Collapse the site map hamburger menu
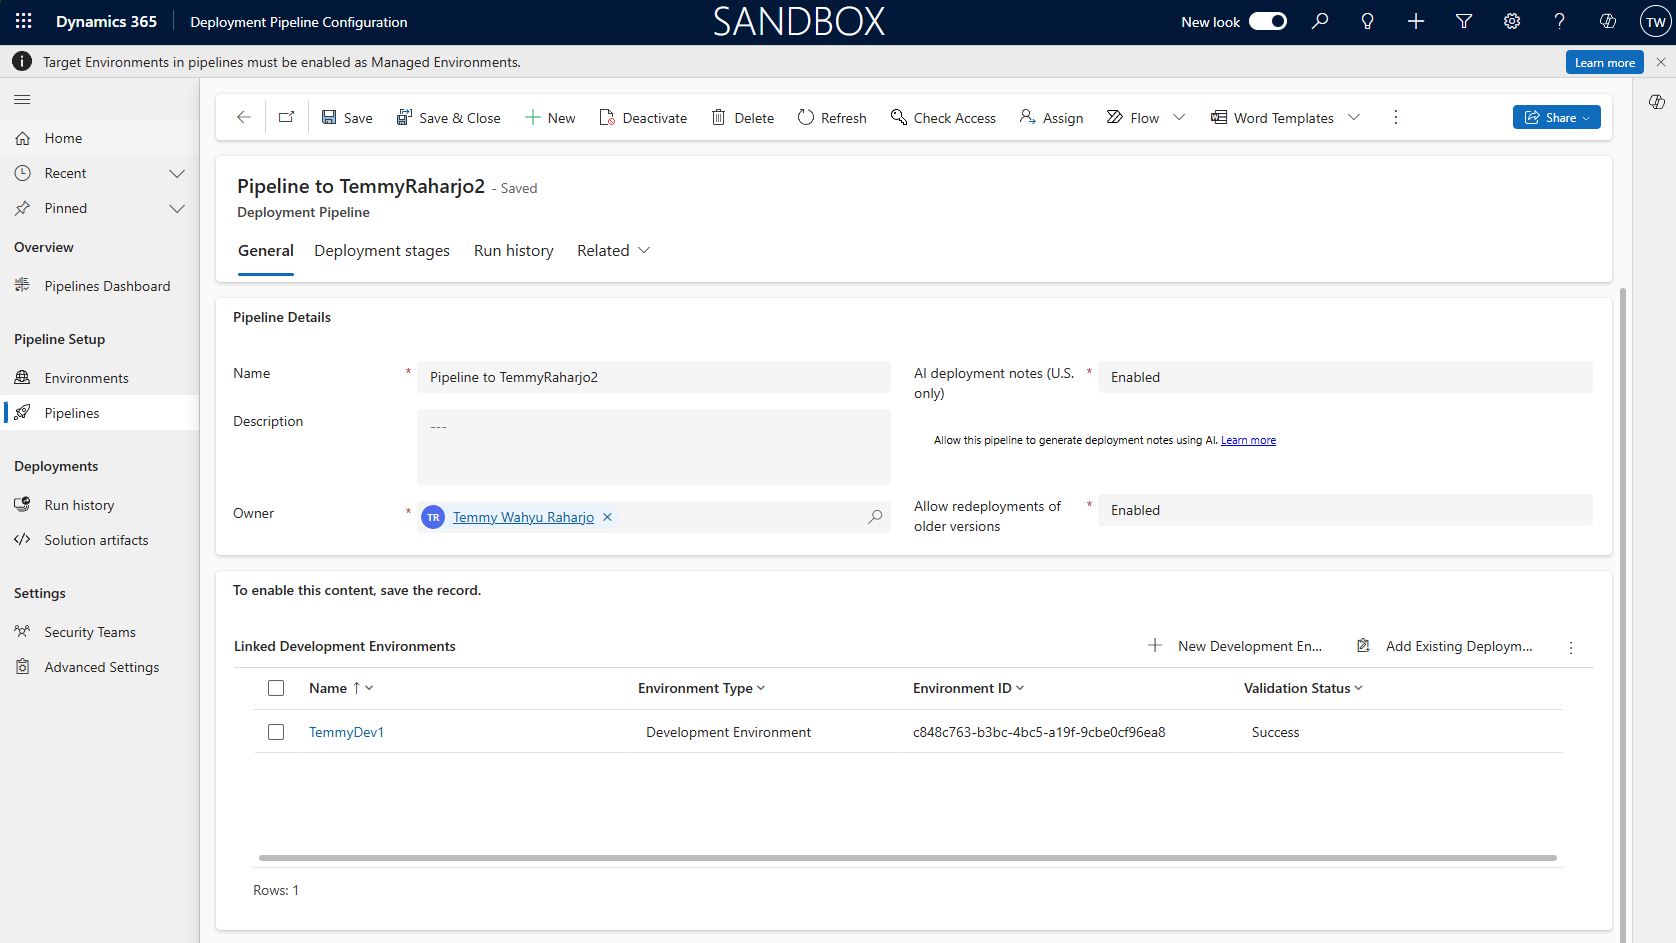The height and width of the screenshot is (943, 1676). pos(22,99)
